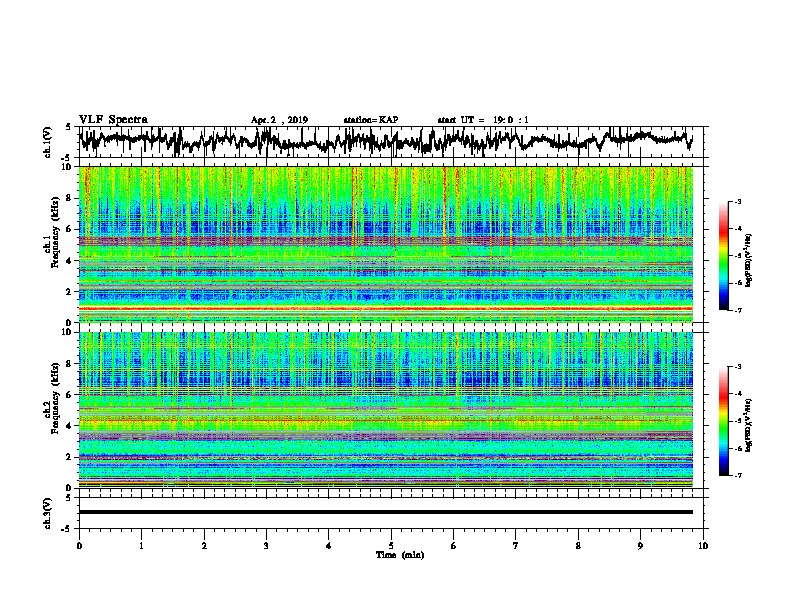
Task: Click the "VLF Spectra" plot title
Action: [x=113, y=120]
